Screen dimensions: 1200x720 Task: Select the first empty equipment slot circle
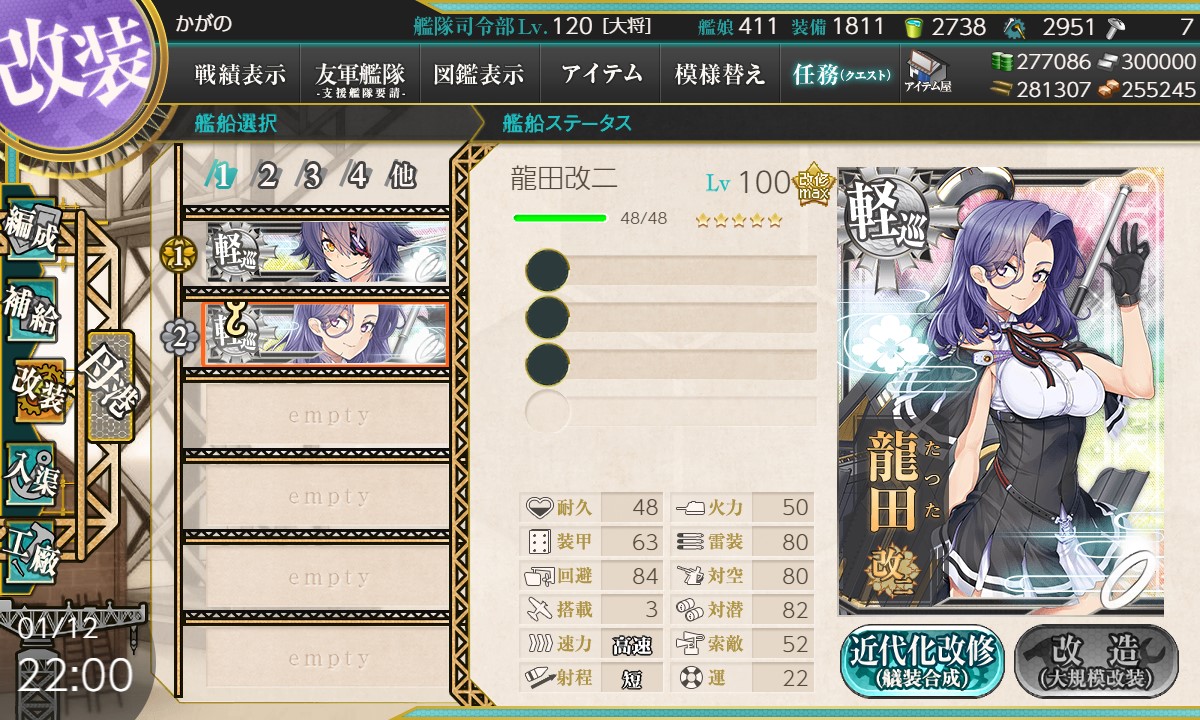547,271
